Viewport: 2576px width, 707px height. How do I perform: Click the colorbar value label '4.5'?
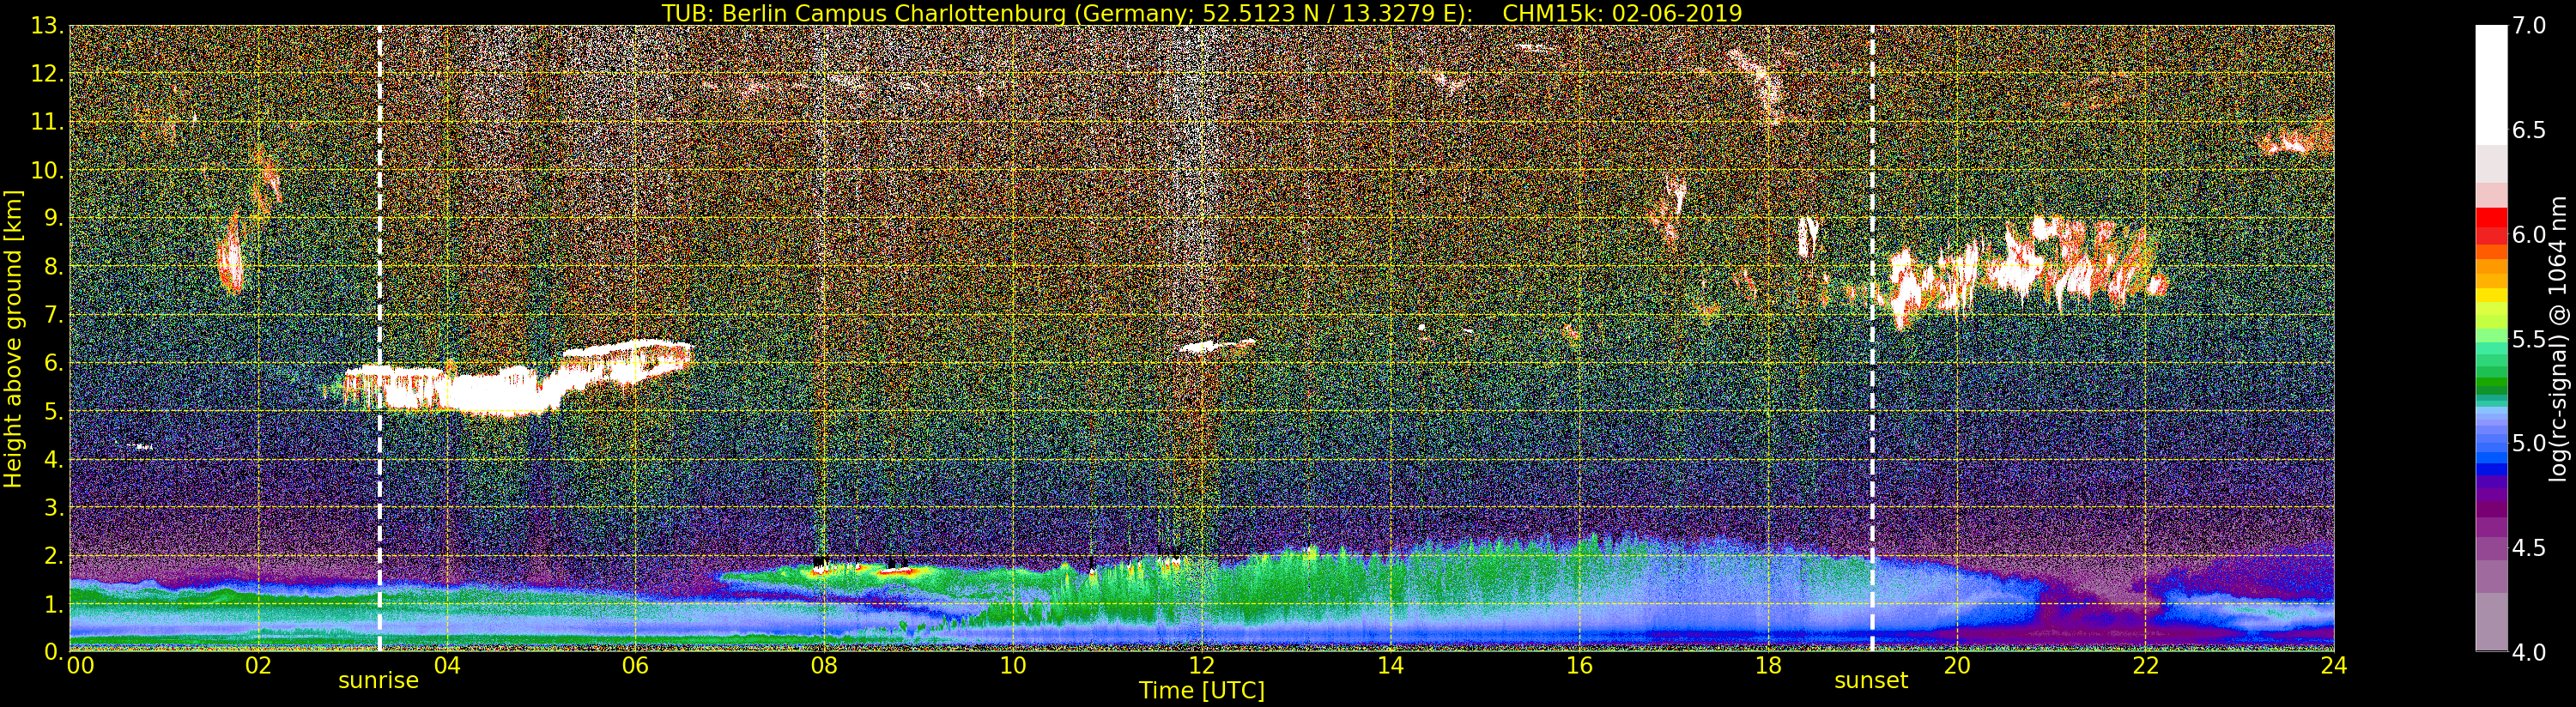2529,548
